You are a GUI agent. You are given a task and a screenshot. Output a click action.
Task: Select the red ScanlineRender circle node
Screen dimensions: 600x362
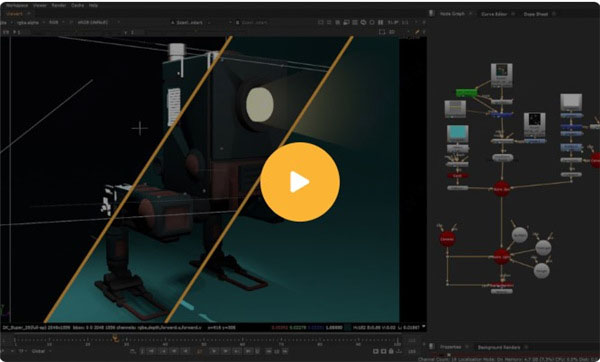coord(501,257)
